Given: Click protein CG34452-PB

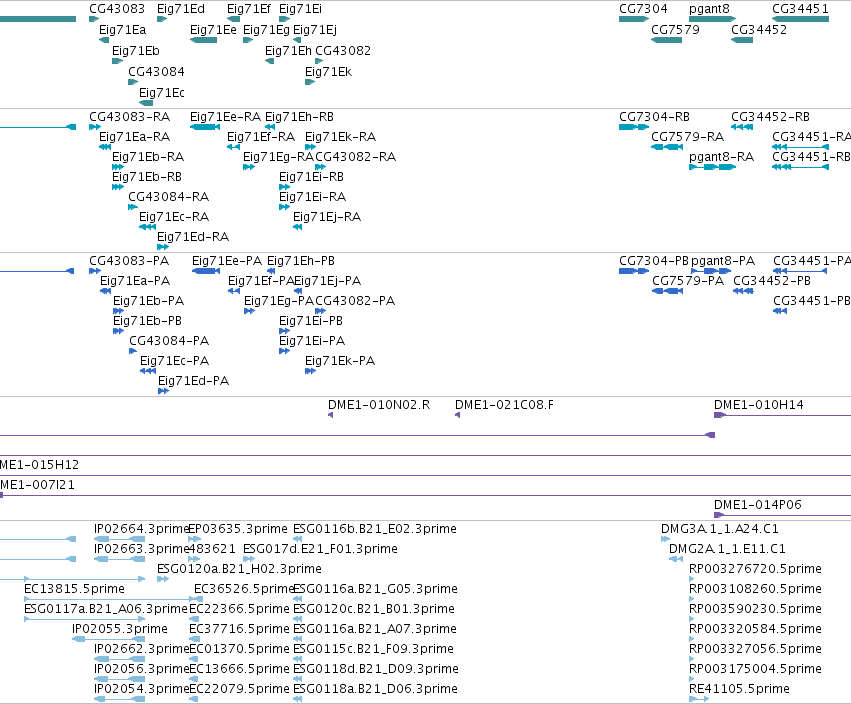Looking at the screenshot, I should coord(772,281).
